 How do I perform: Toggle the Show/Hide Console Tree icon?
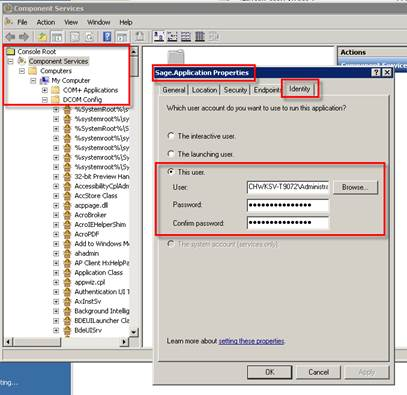click(x=57, y=37)
